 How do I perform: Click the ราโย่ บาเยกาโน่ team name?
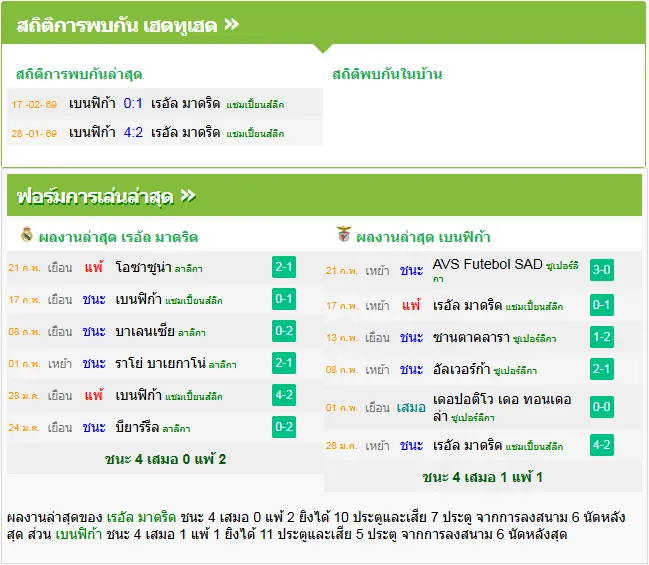pos(161,363)
